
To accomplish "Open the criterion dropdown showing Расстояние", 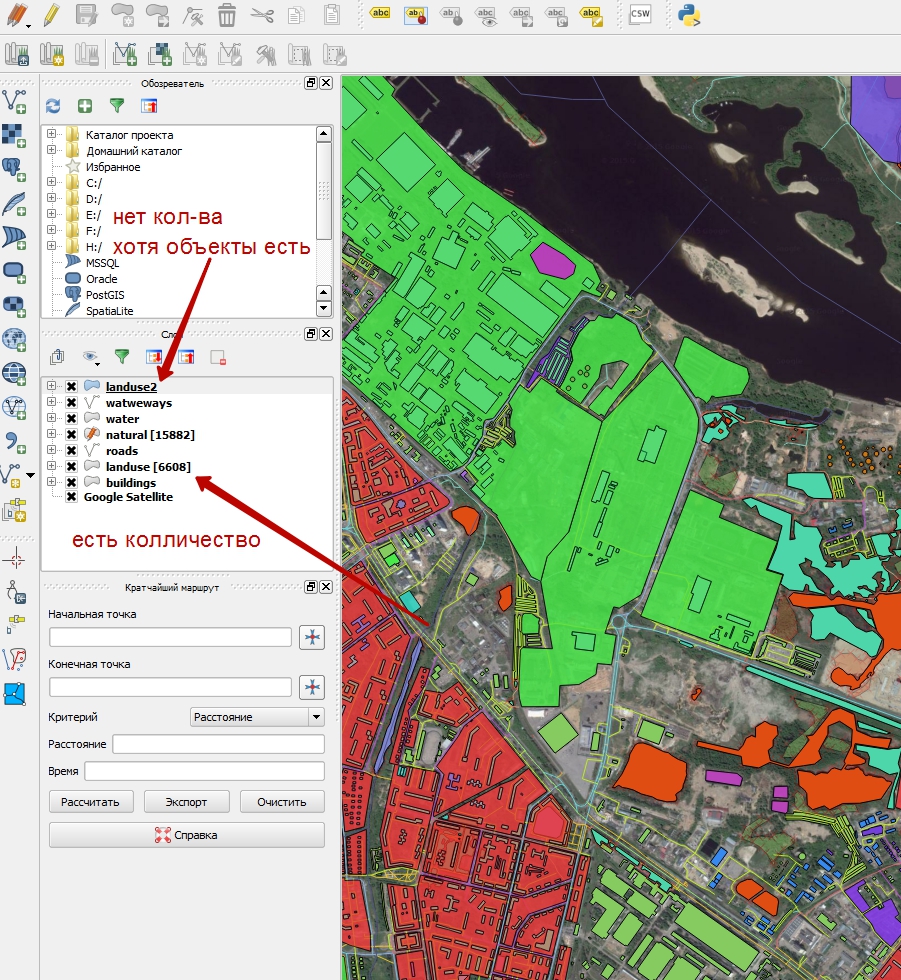I will pyautogui.click(x=257, y=717).
